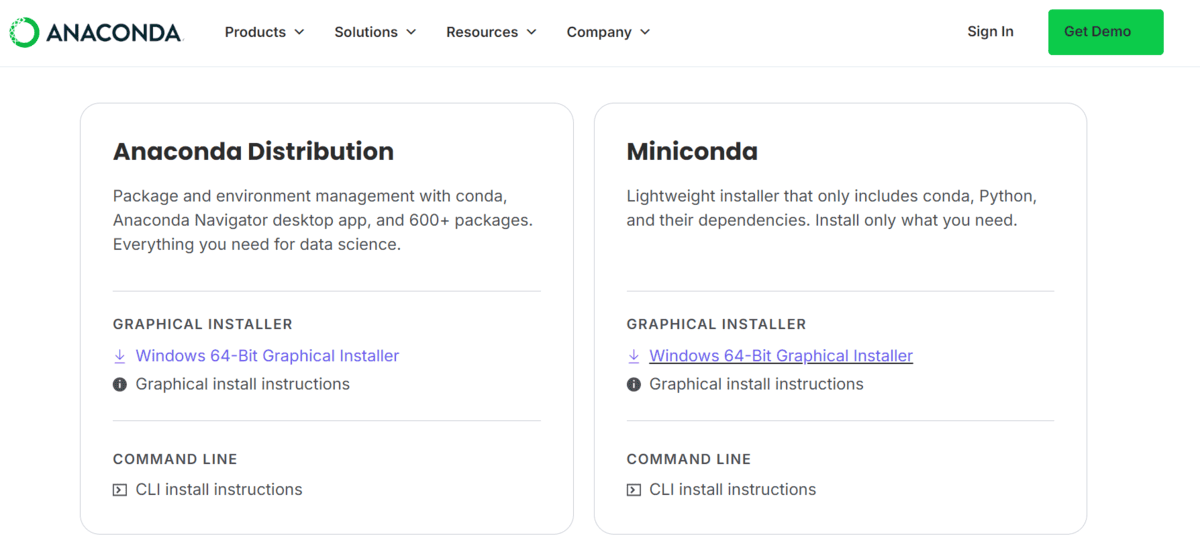Expand the Company chevron arrow
1200x546 pixels.
tap(645, 32)
